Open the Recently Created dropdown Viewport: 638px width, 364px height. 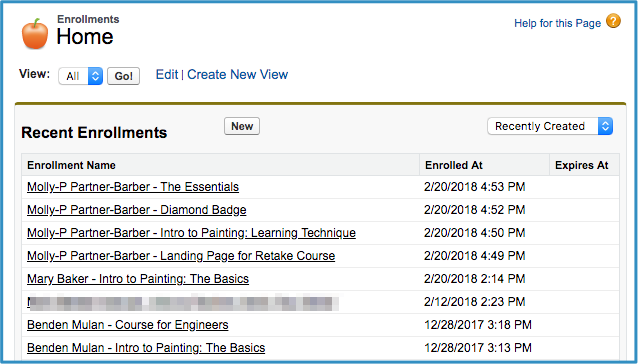[550, 126]
